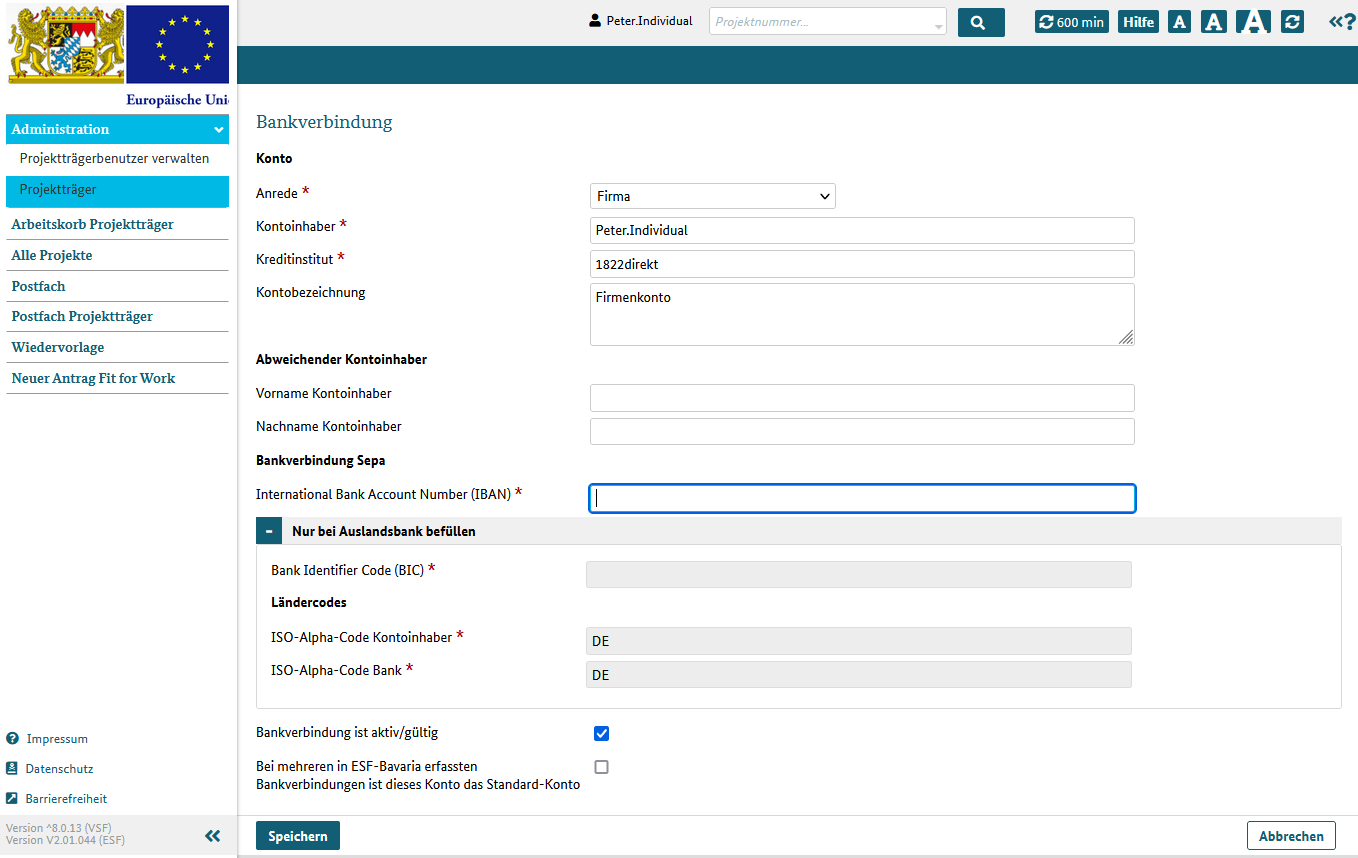Click the Bank Identifier Code field
Screen dimensions: 1358x858
[x=858, y=574]
